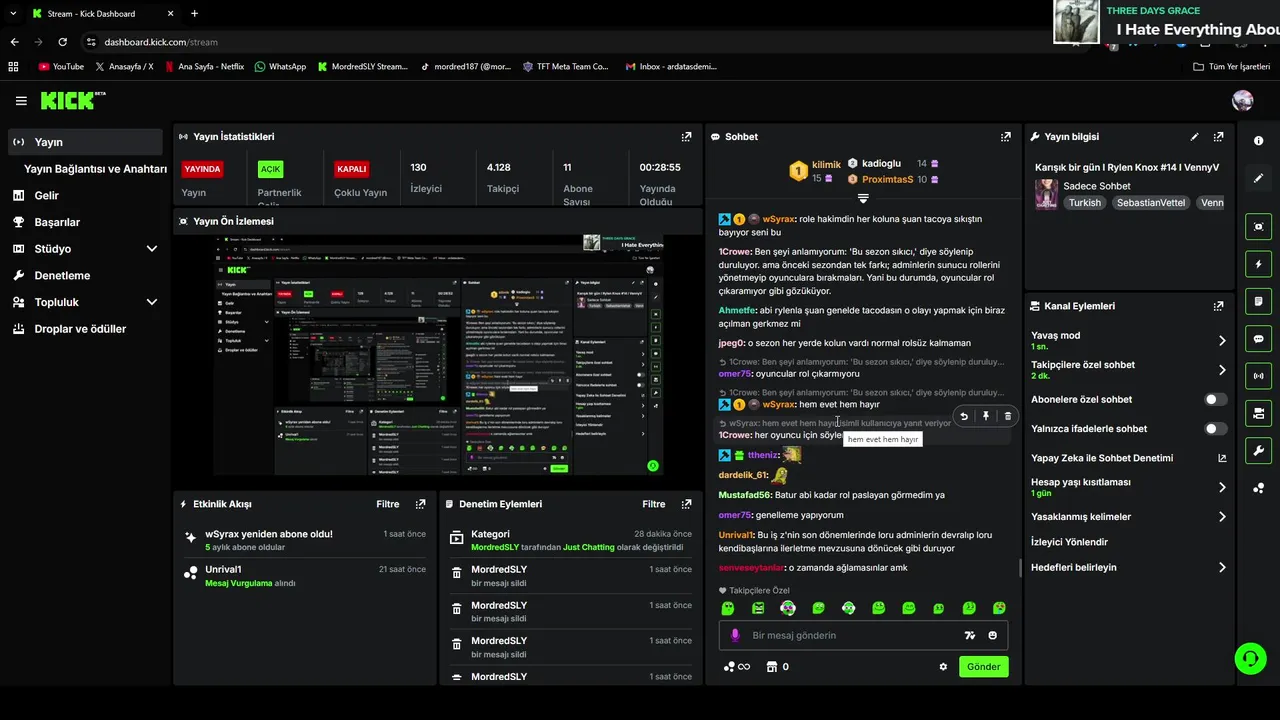Click the pencil icon in the right sidebar
This screenshot has width=1280, height=720.
coord(1259,178)
